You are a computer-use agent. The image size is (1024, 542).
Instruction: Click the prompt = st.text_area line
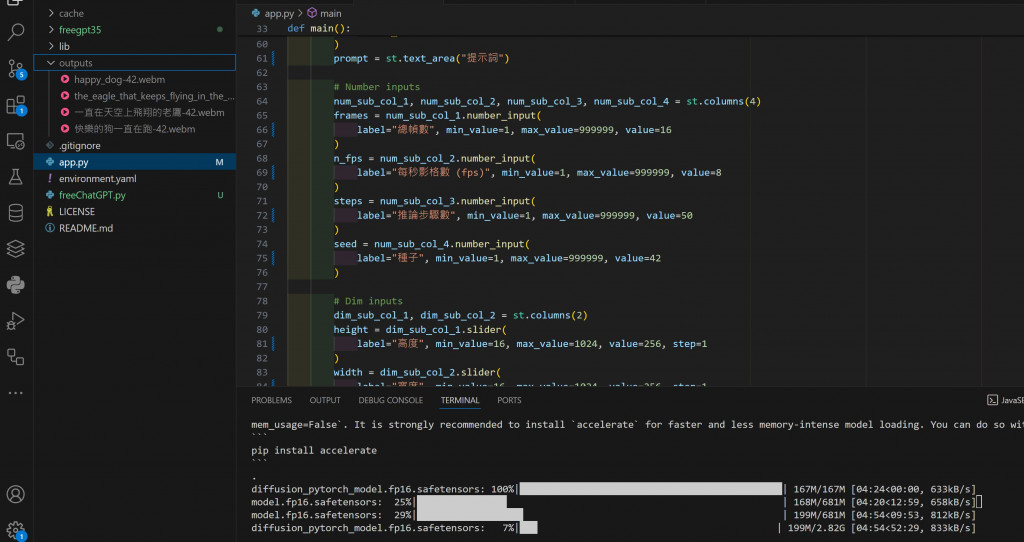[421, 58]
